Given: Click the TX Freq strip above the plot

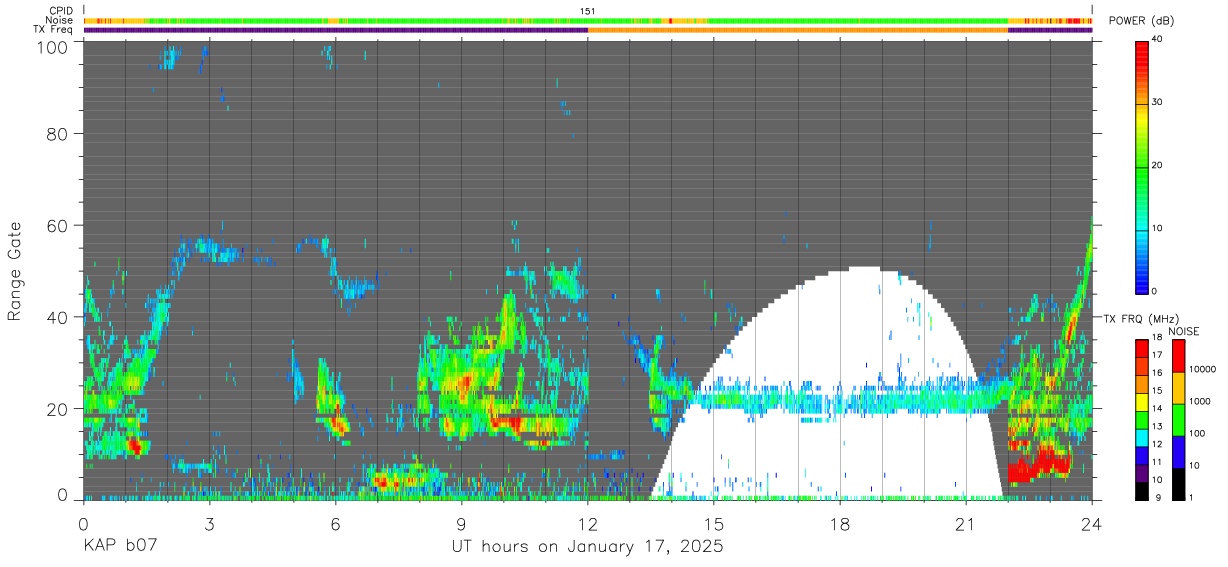Looking at the screenshot, I should (x=588, y=30).
